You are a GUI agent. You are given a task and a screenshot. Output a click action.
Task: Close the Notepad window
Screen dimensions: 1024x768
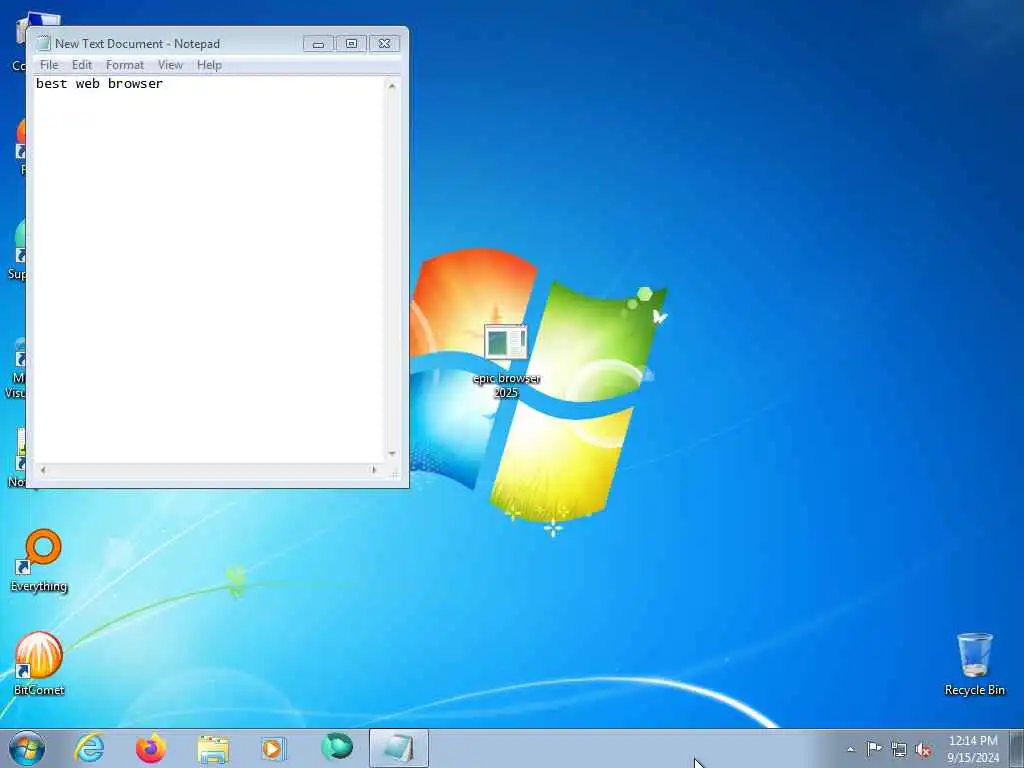[385, 44]
